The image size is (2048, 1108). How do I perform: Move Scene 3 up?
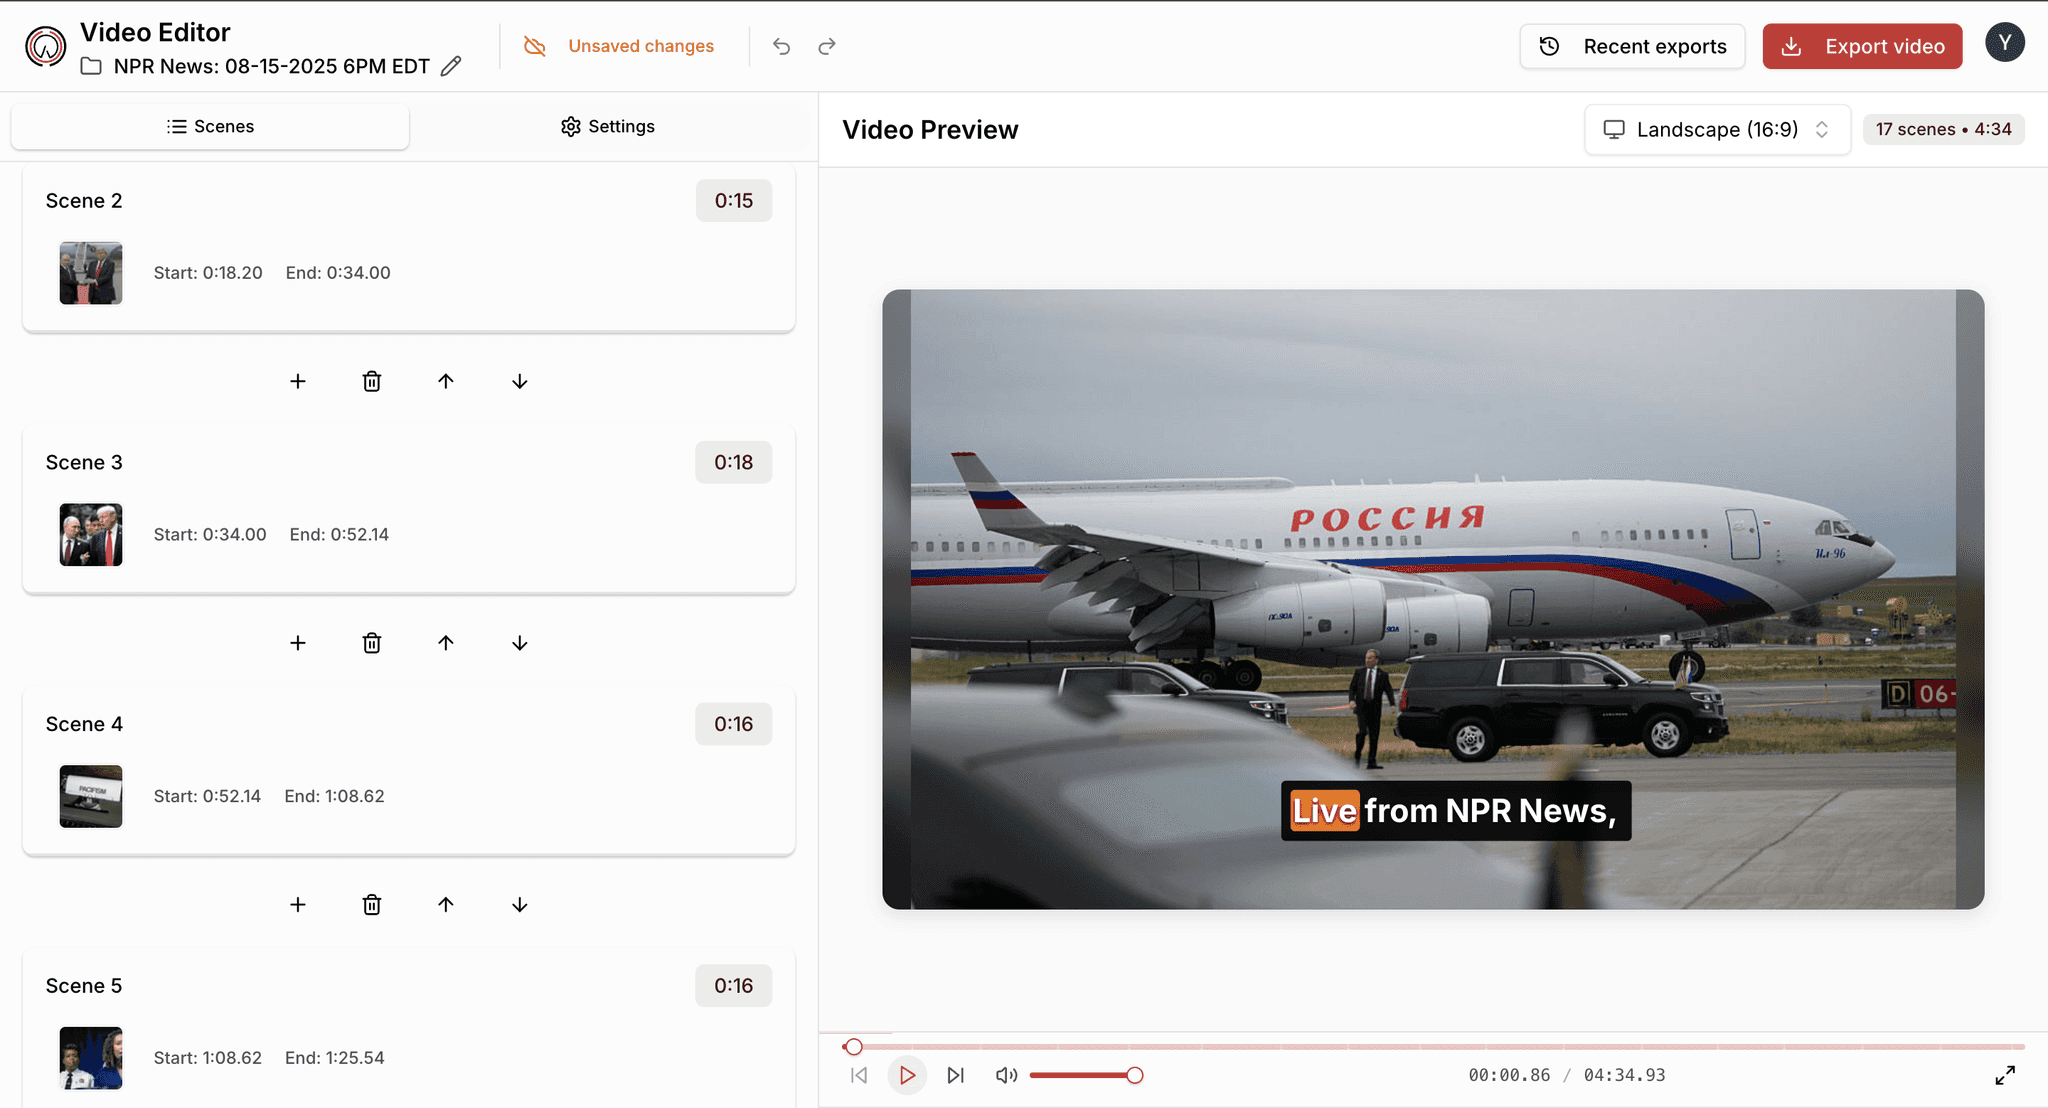pos(446,643)
